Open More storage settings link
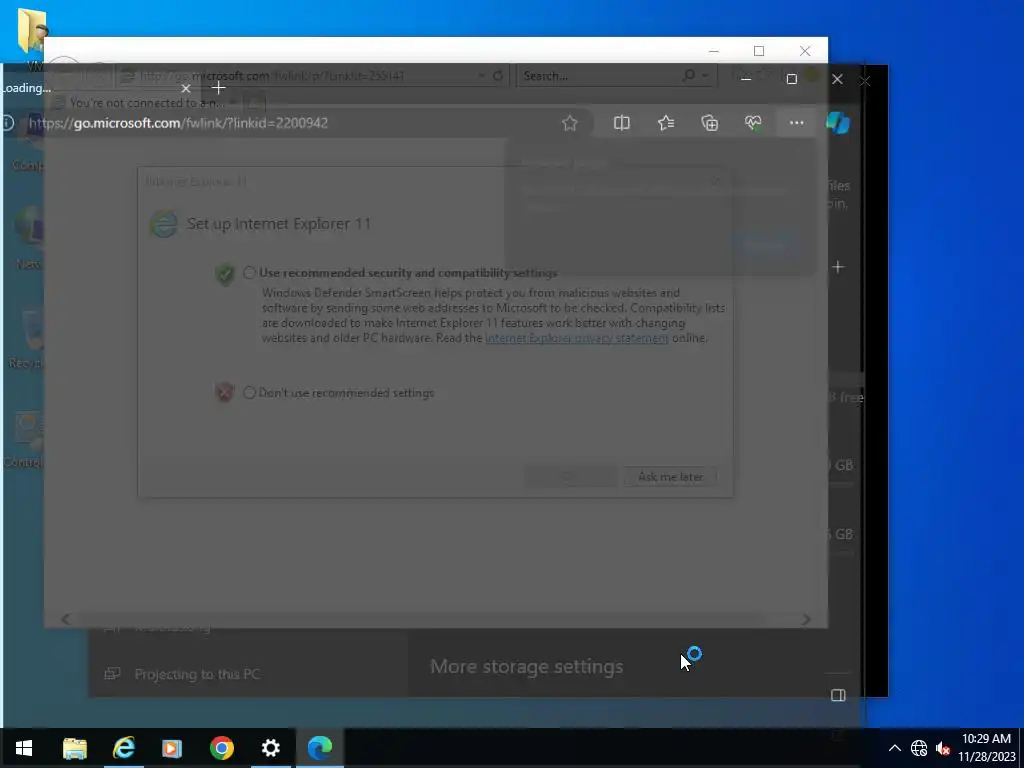 click(526, 667)
